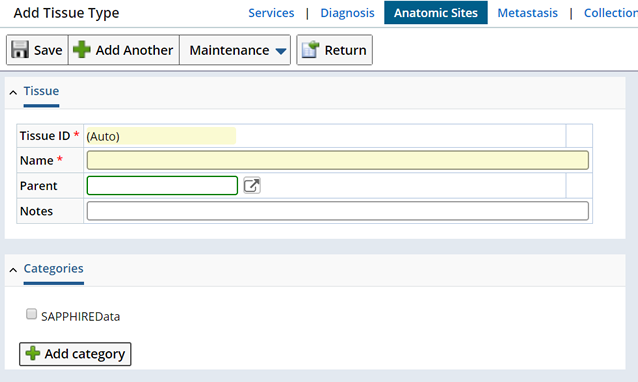Collapse the Categories section chevron
638x382 pixels.
[13, 270]
